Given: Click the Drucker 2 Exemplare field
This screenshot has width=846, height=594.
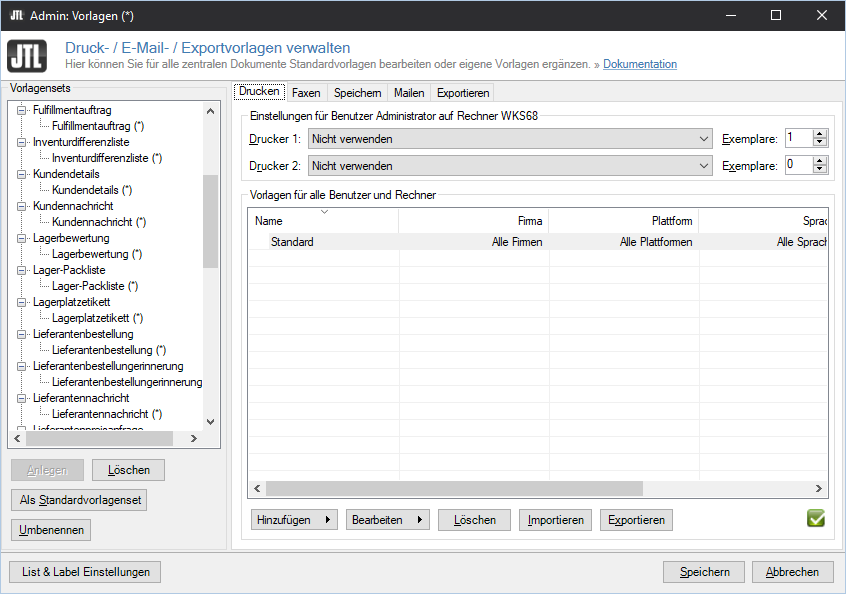Looking at the screenshot, I should (x=799, y=165).
